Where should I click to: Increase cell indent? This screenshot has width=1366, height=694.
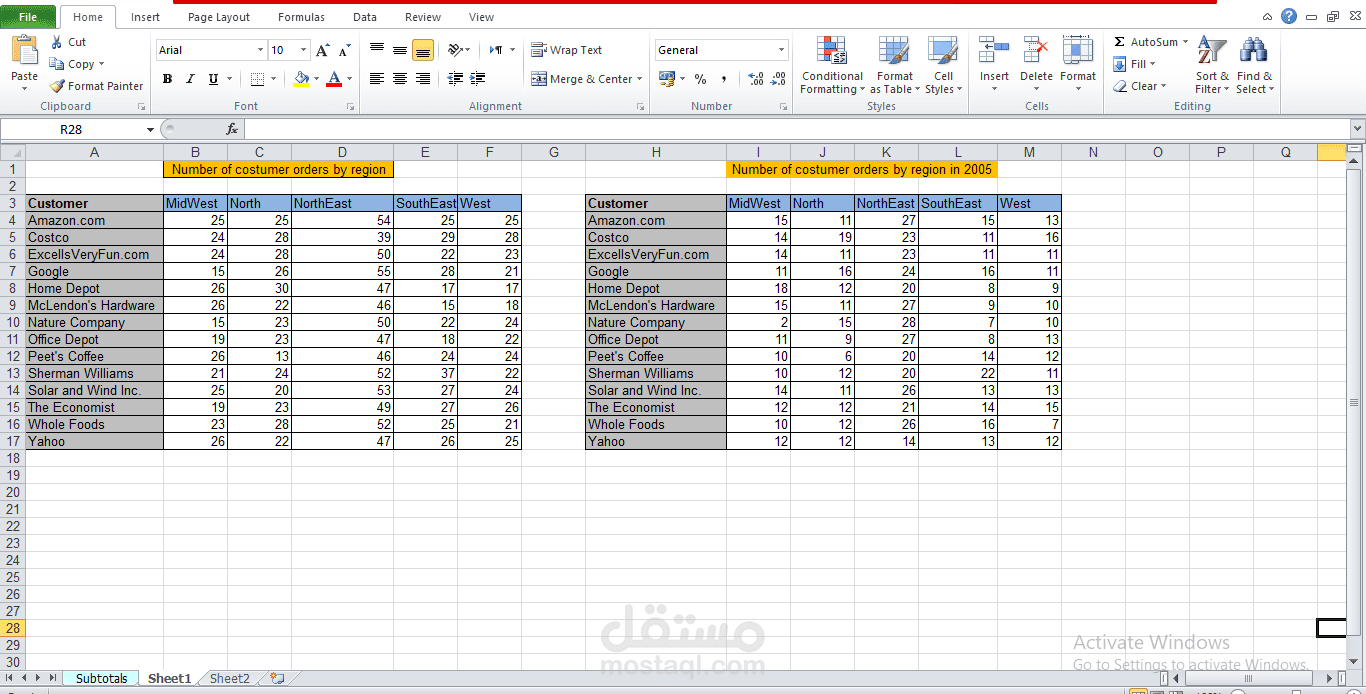pyautogui.click(x=478, y=79)
